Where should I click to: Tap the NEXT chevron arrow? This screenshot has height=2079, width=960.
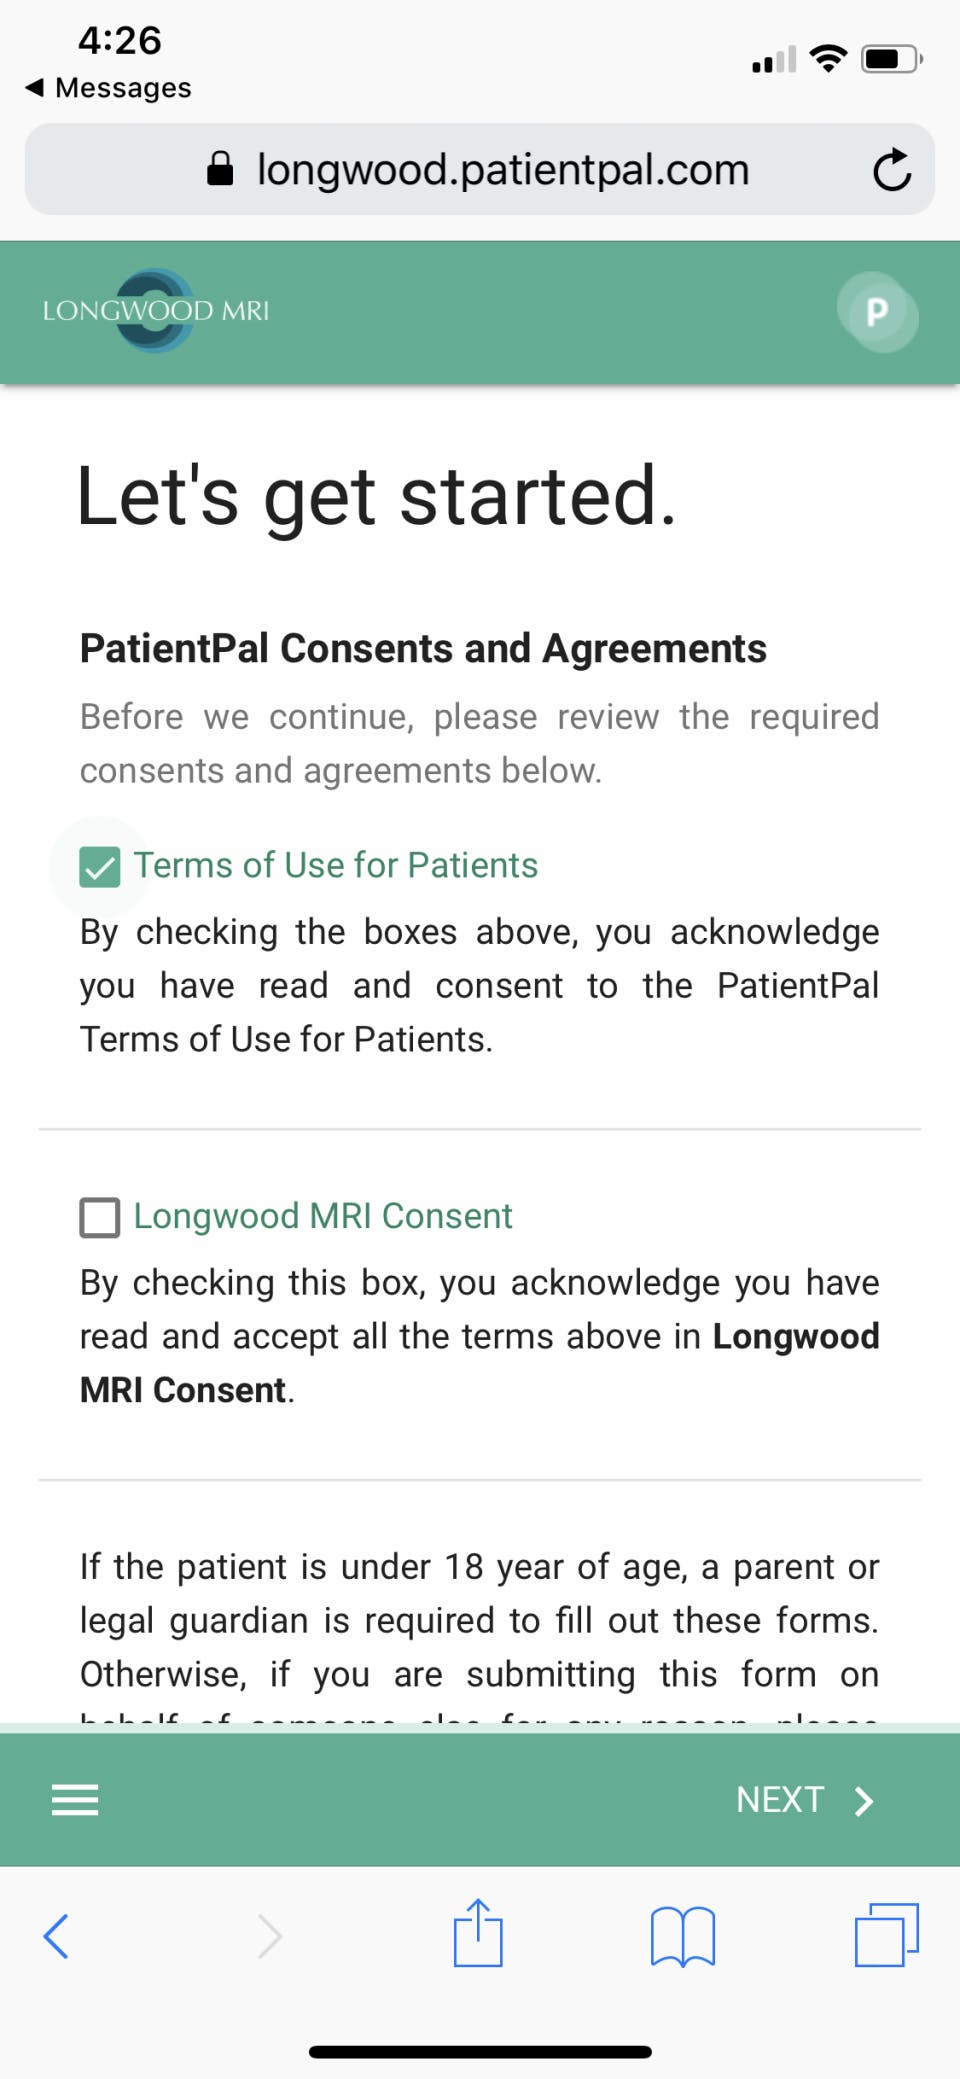tap(864, 1801)
